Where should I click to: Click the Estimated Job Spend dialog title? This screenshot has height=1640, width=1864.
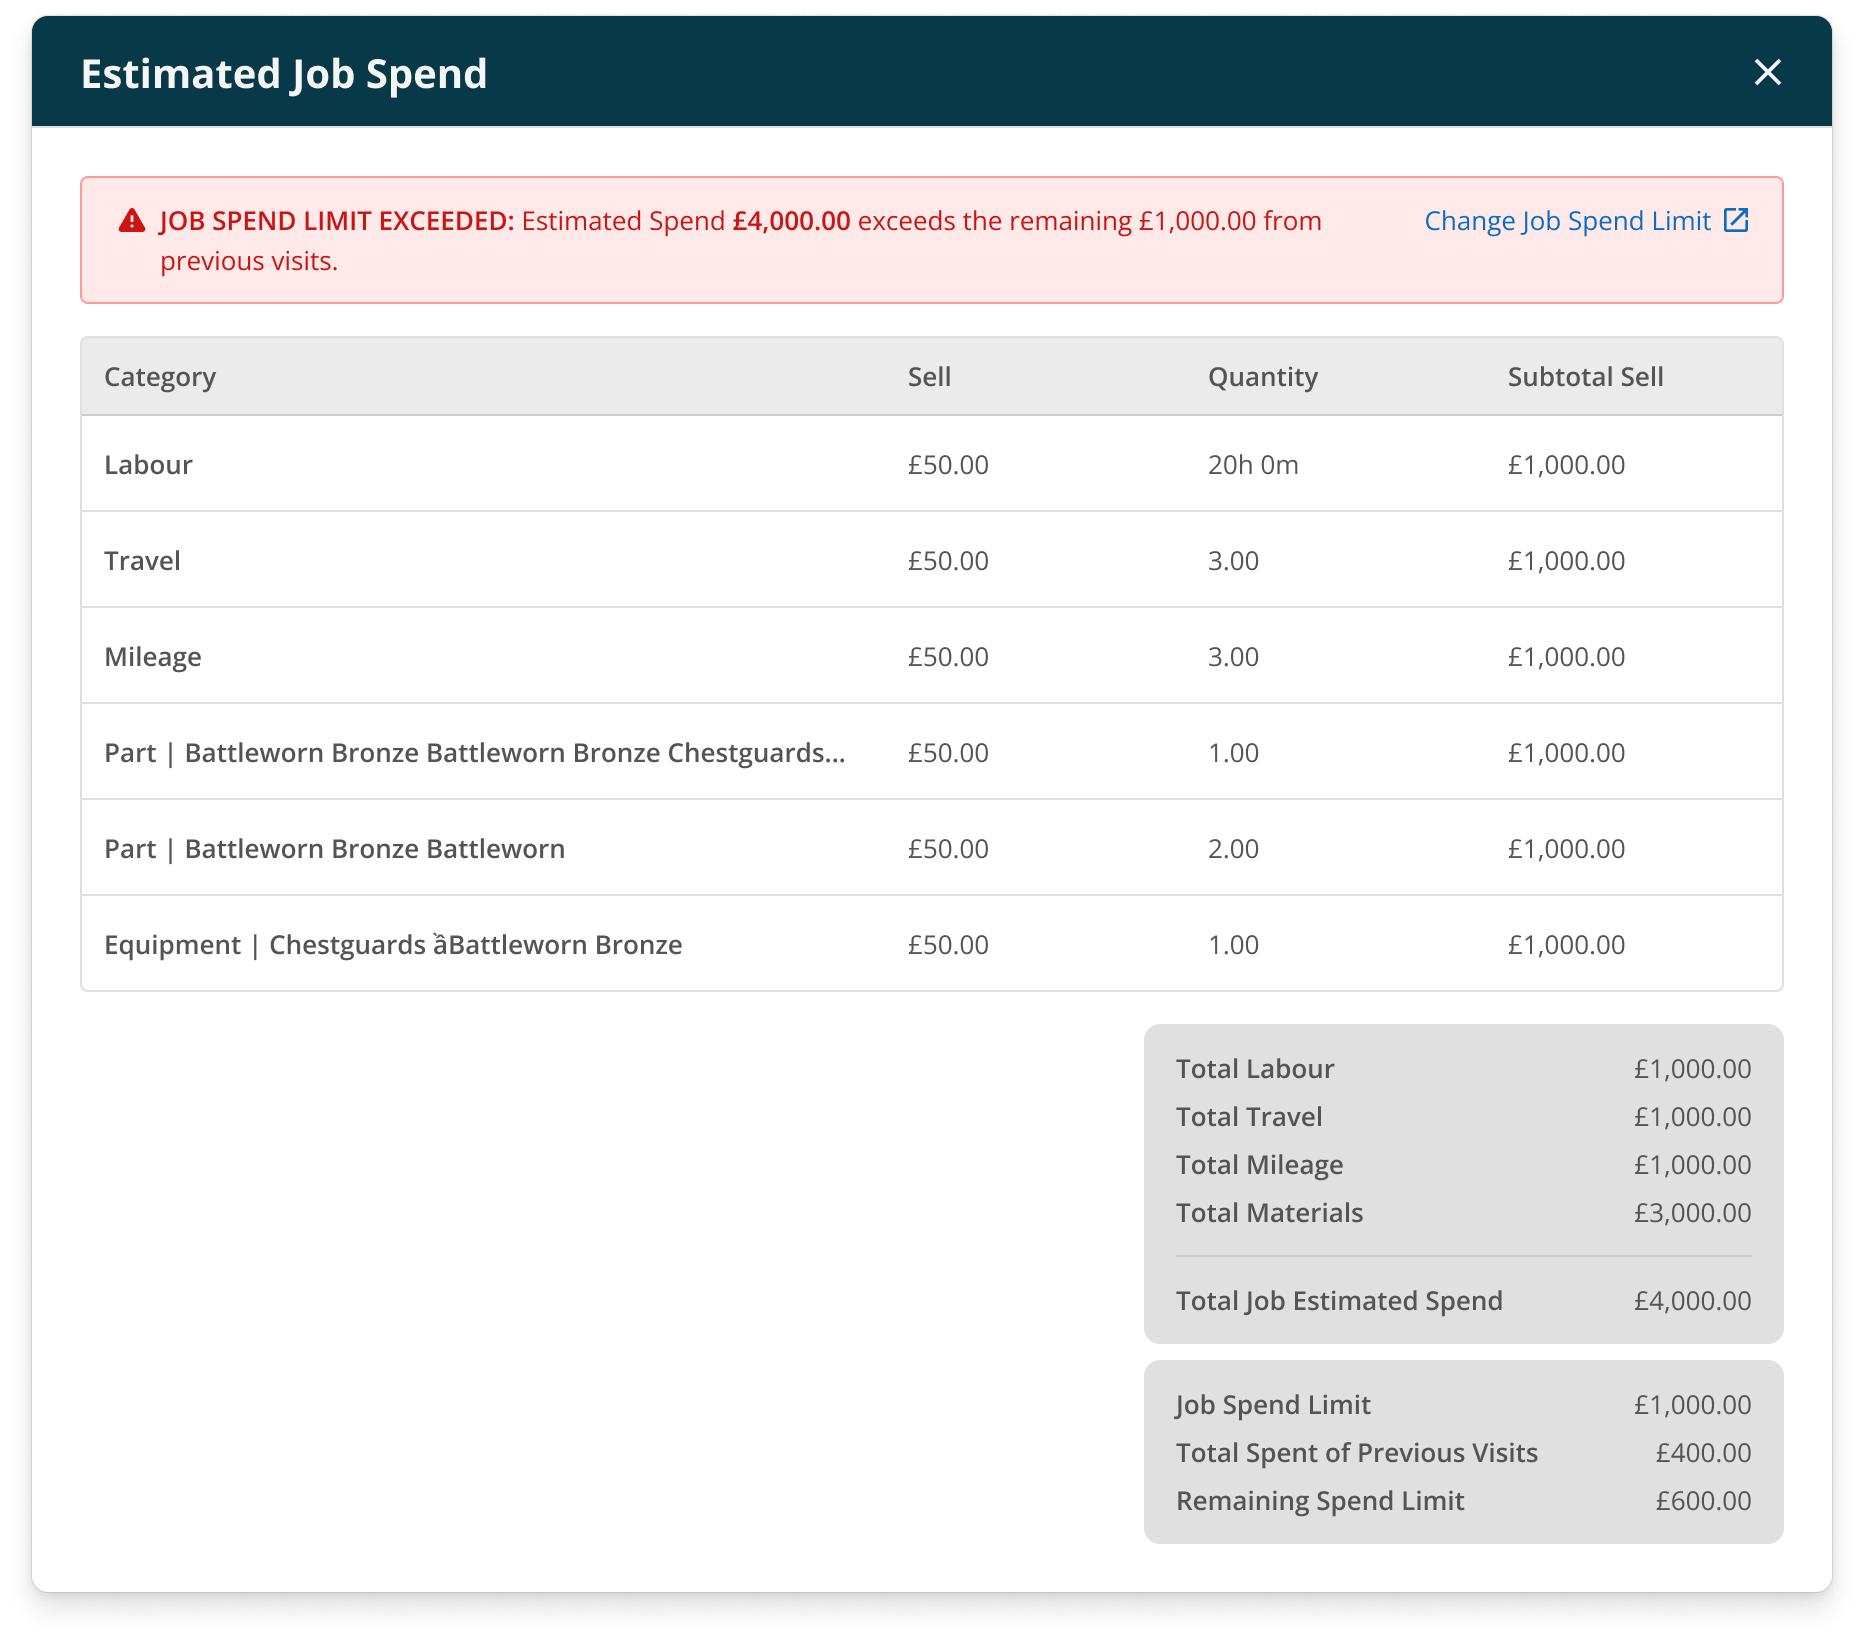(x=284, y=74)
